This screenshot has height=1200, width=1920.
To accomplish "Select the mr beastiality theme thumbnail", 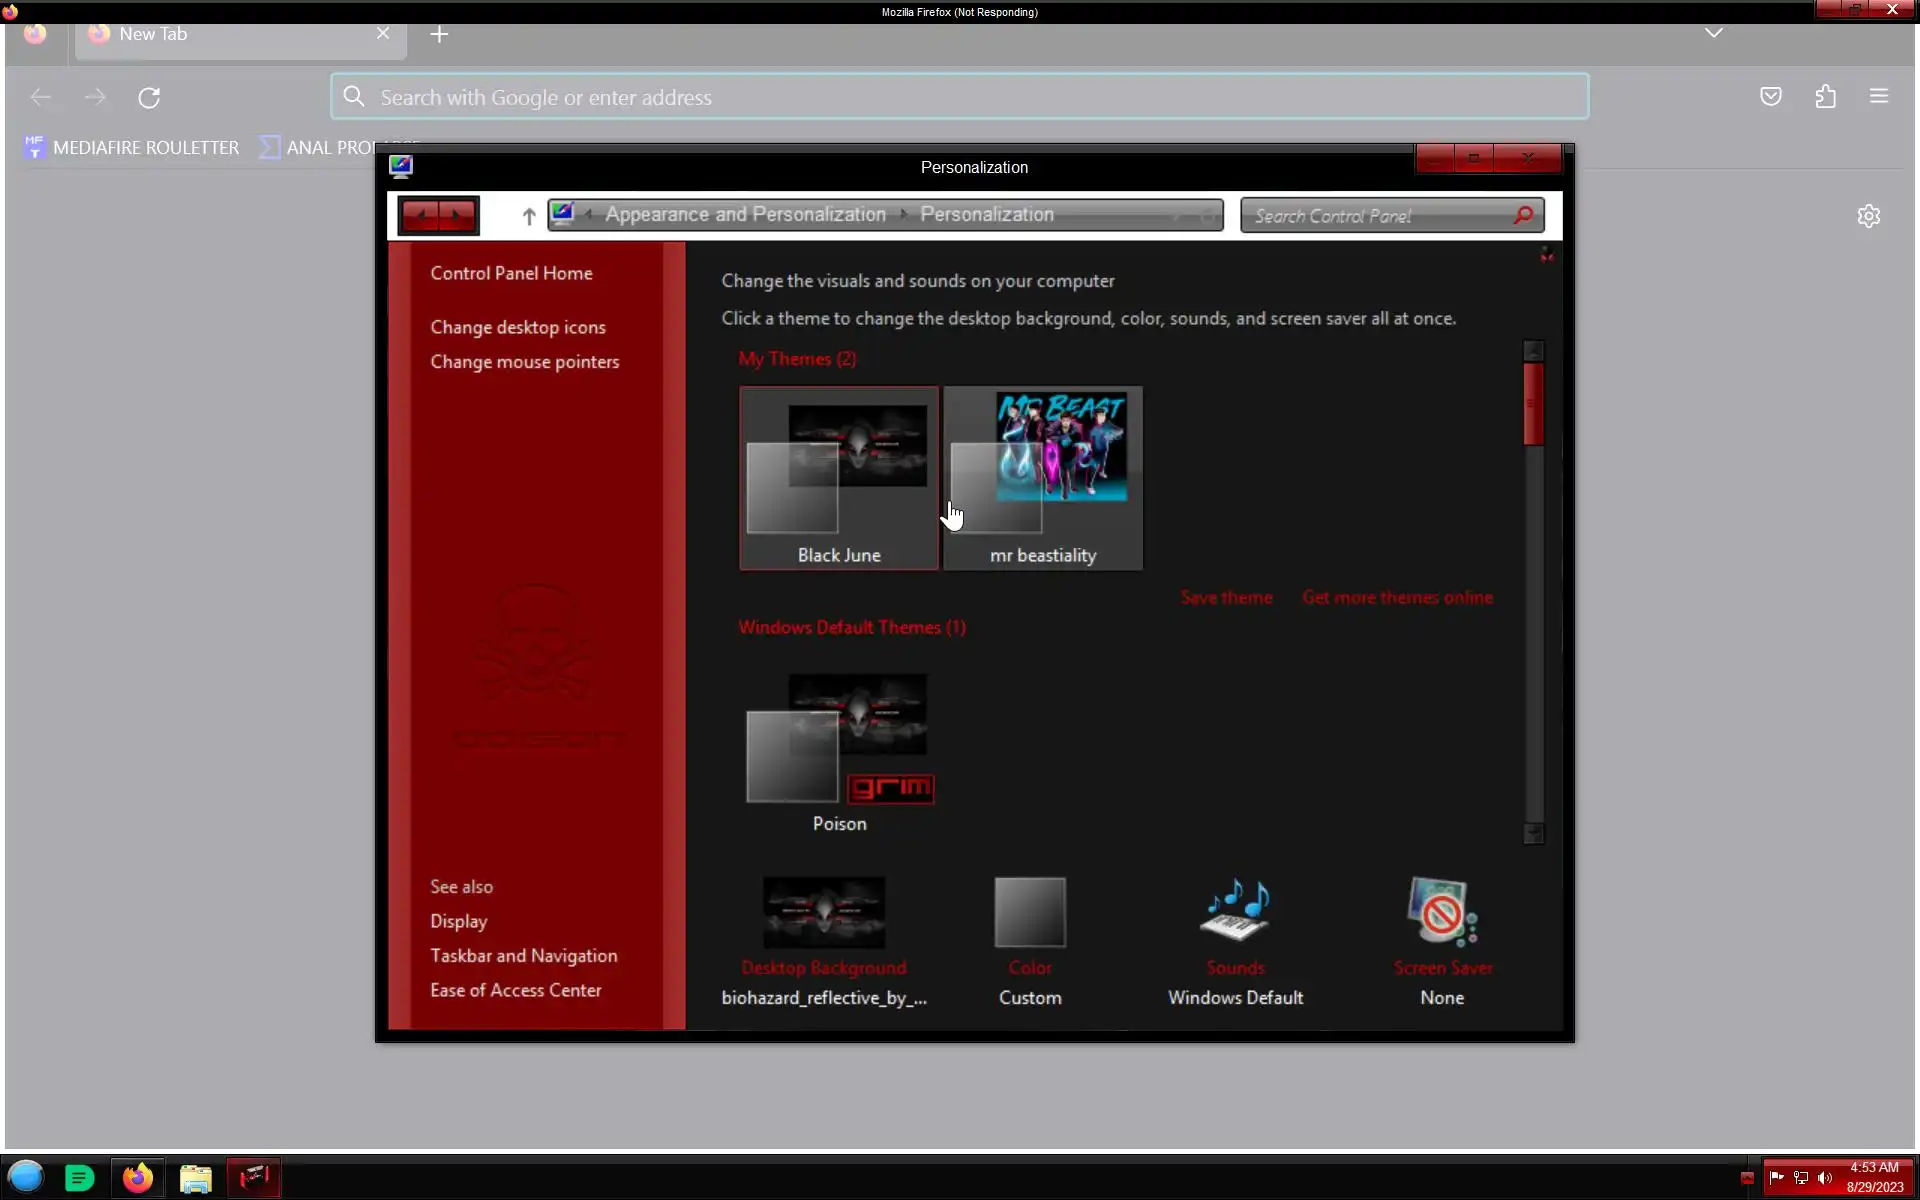I will tap(1042, 478).
